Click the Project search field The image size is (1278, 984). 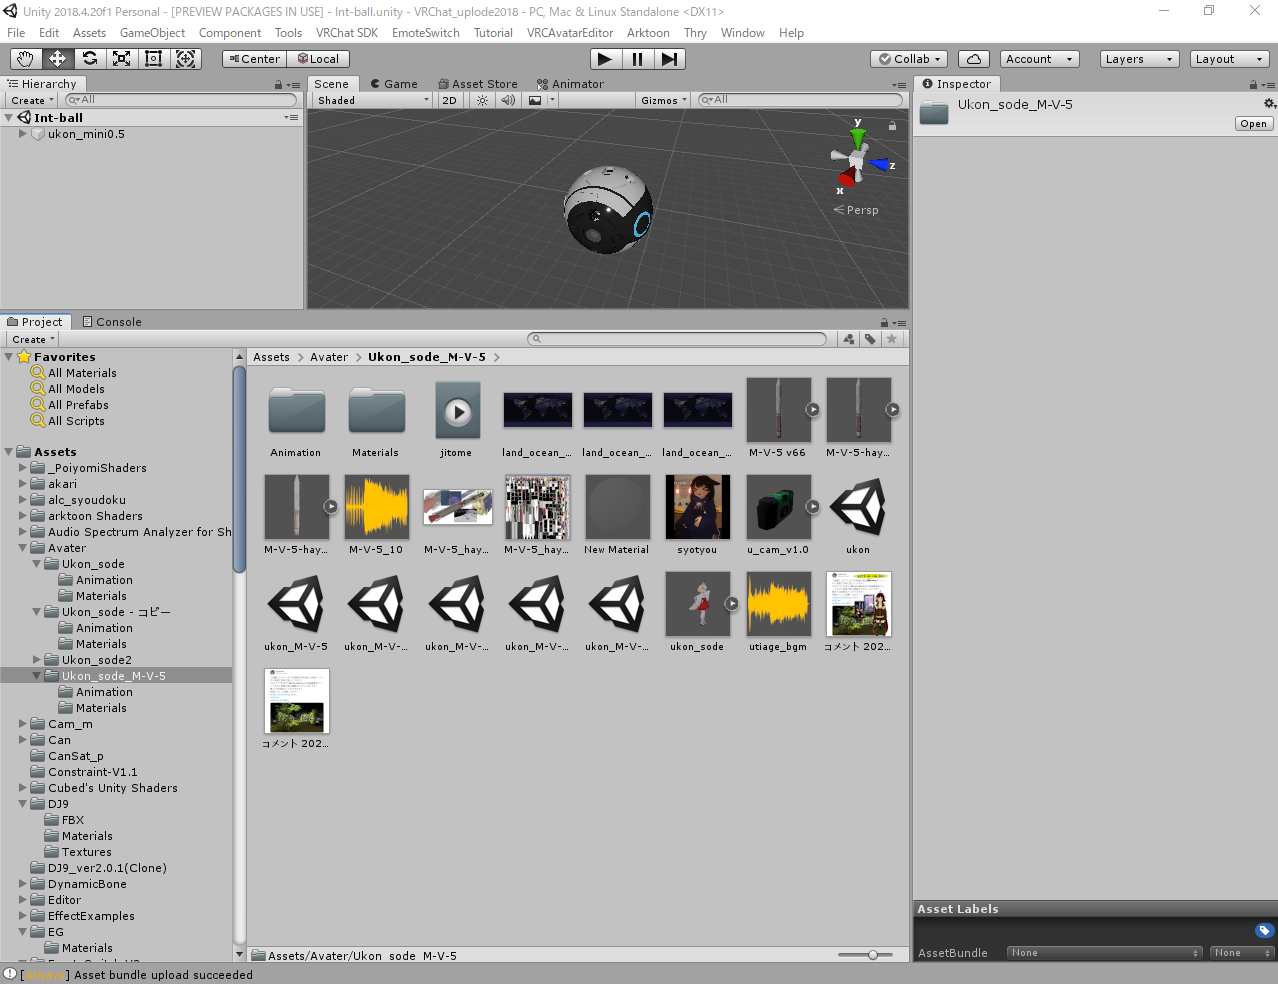(x=677, y=339)
